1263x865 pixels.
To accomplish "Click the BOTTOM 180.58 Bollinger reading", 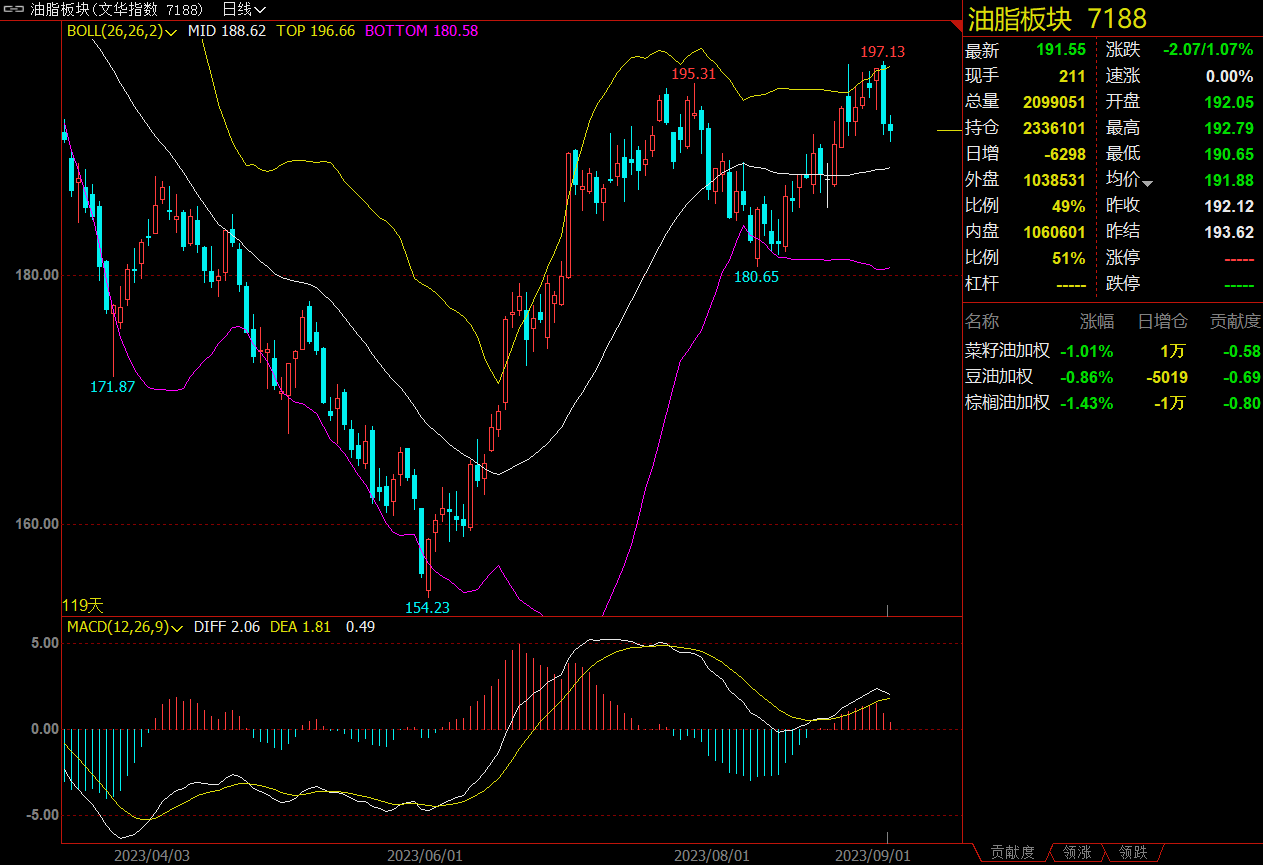I will [422, 31].
